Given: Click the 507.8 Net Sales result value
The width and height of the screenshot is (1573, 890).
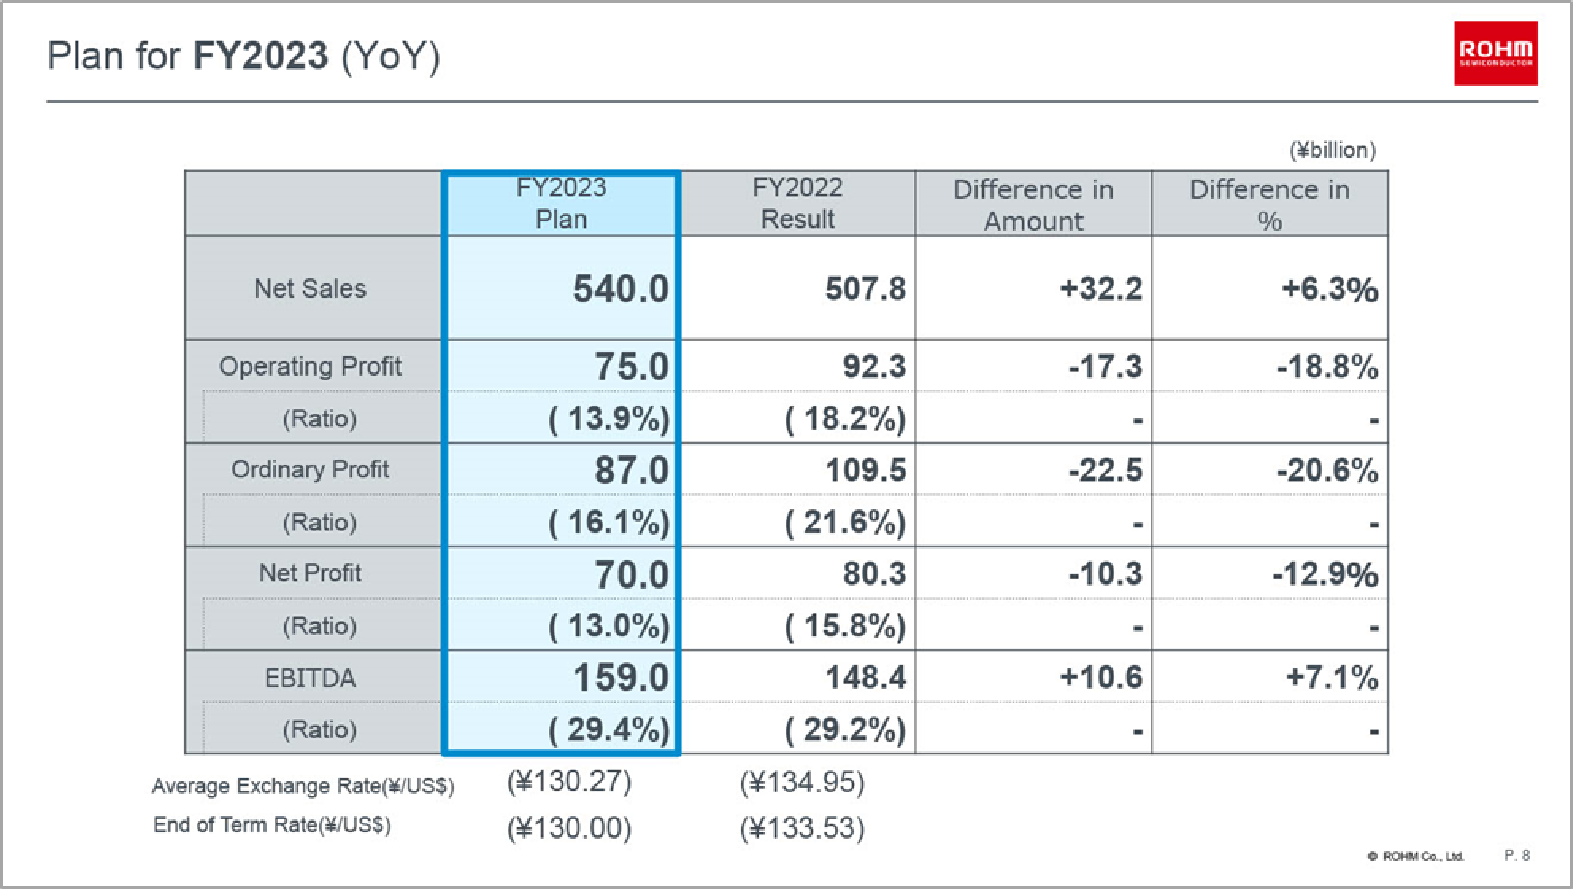Looking at the screenshot, I should click(865, 289).
